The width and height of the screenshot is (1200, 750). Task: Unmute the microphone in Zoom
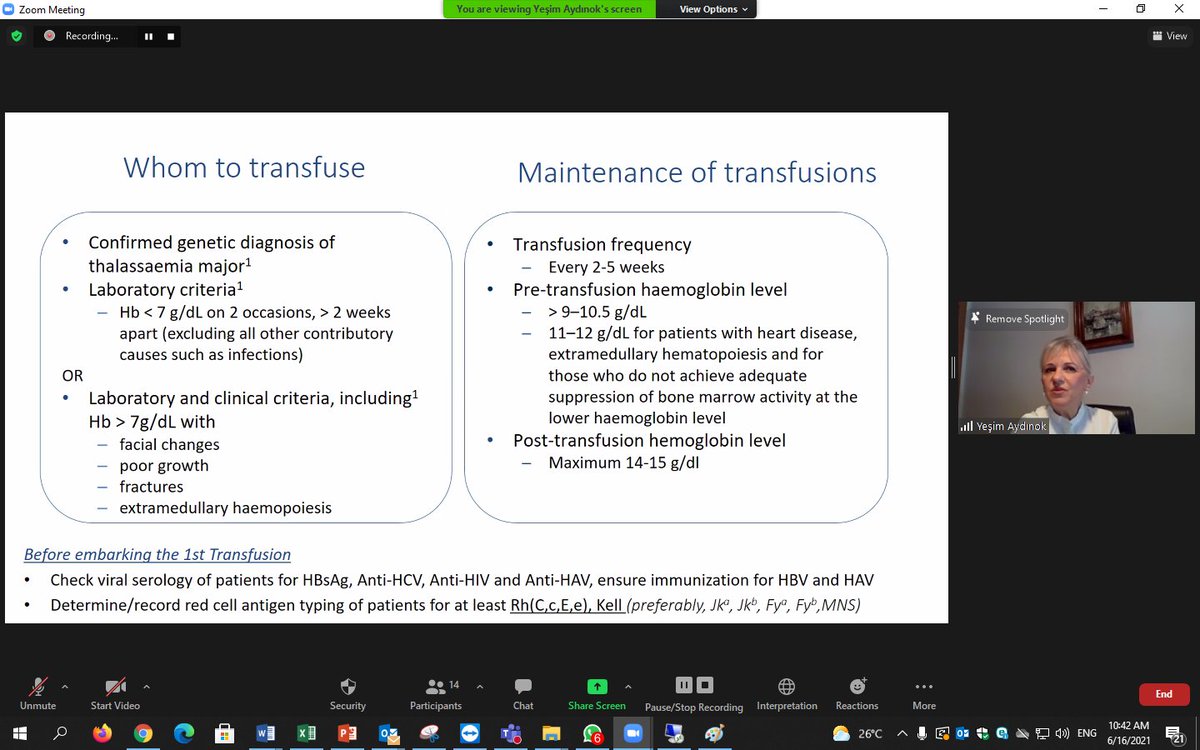(38, 693)
